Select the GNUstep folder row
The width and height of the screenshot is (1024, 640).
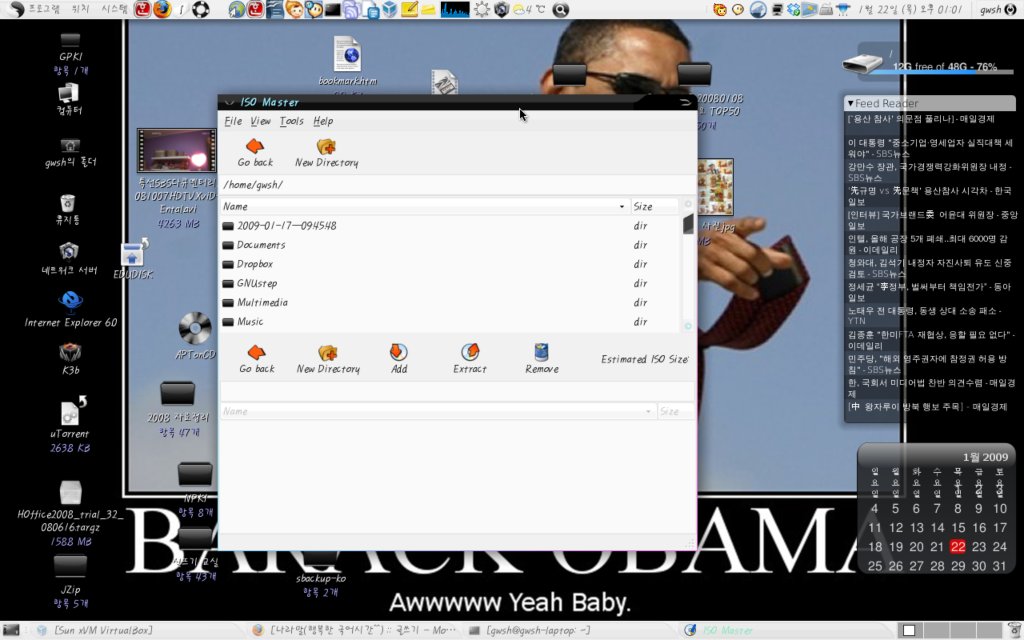pyautogui.click(x=451, y=283)
